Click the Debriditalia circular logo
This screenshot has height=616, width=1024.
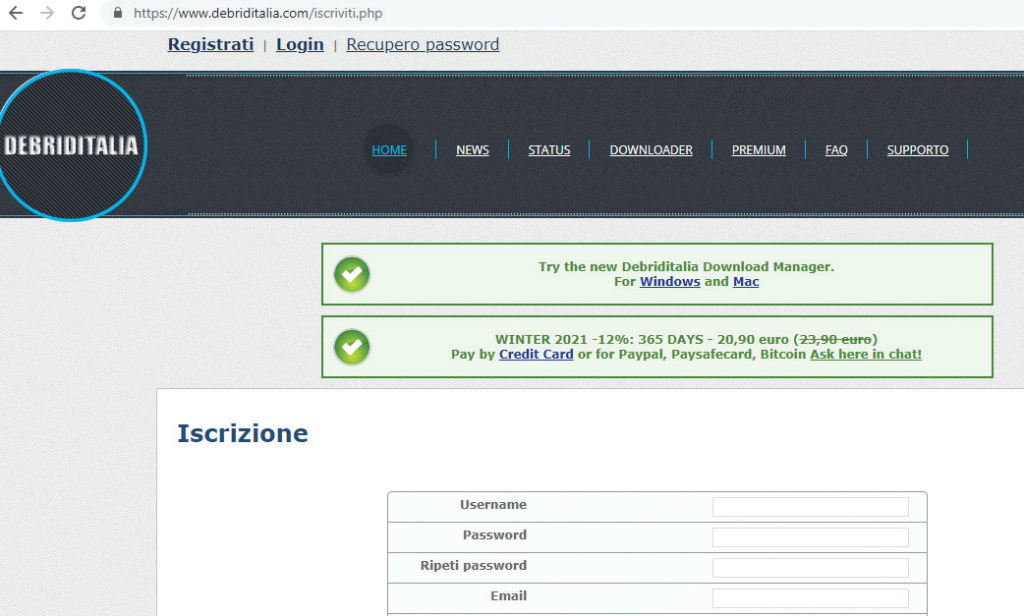[x=71, y=145]
